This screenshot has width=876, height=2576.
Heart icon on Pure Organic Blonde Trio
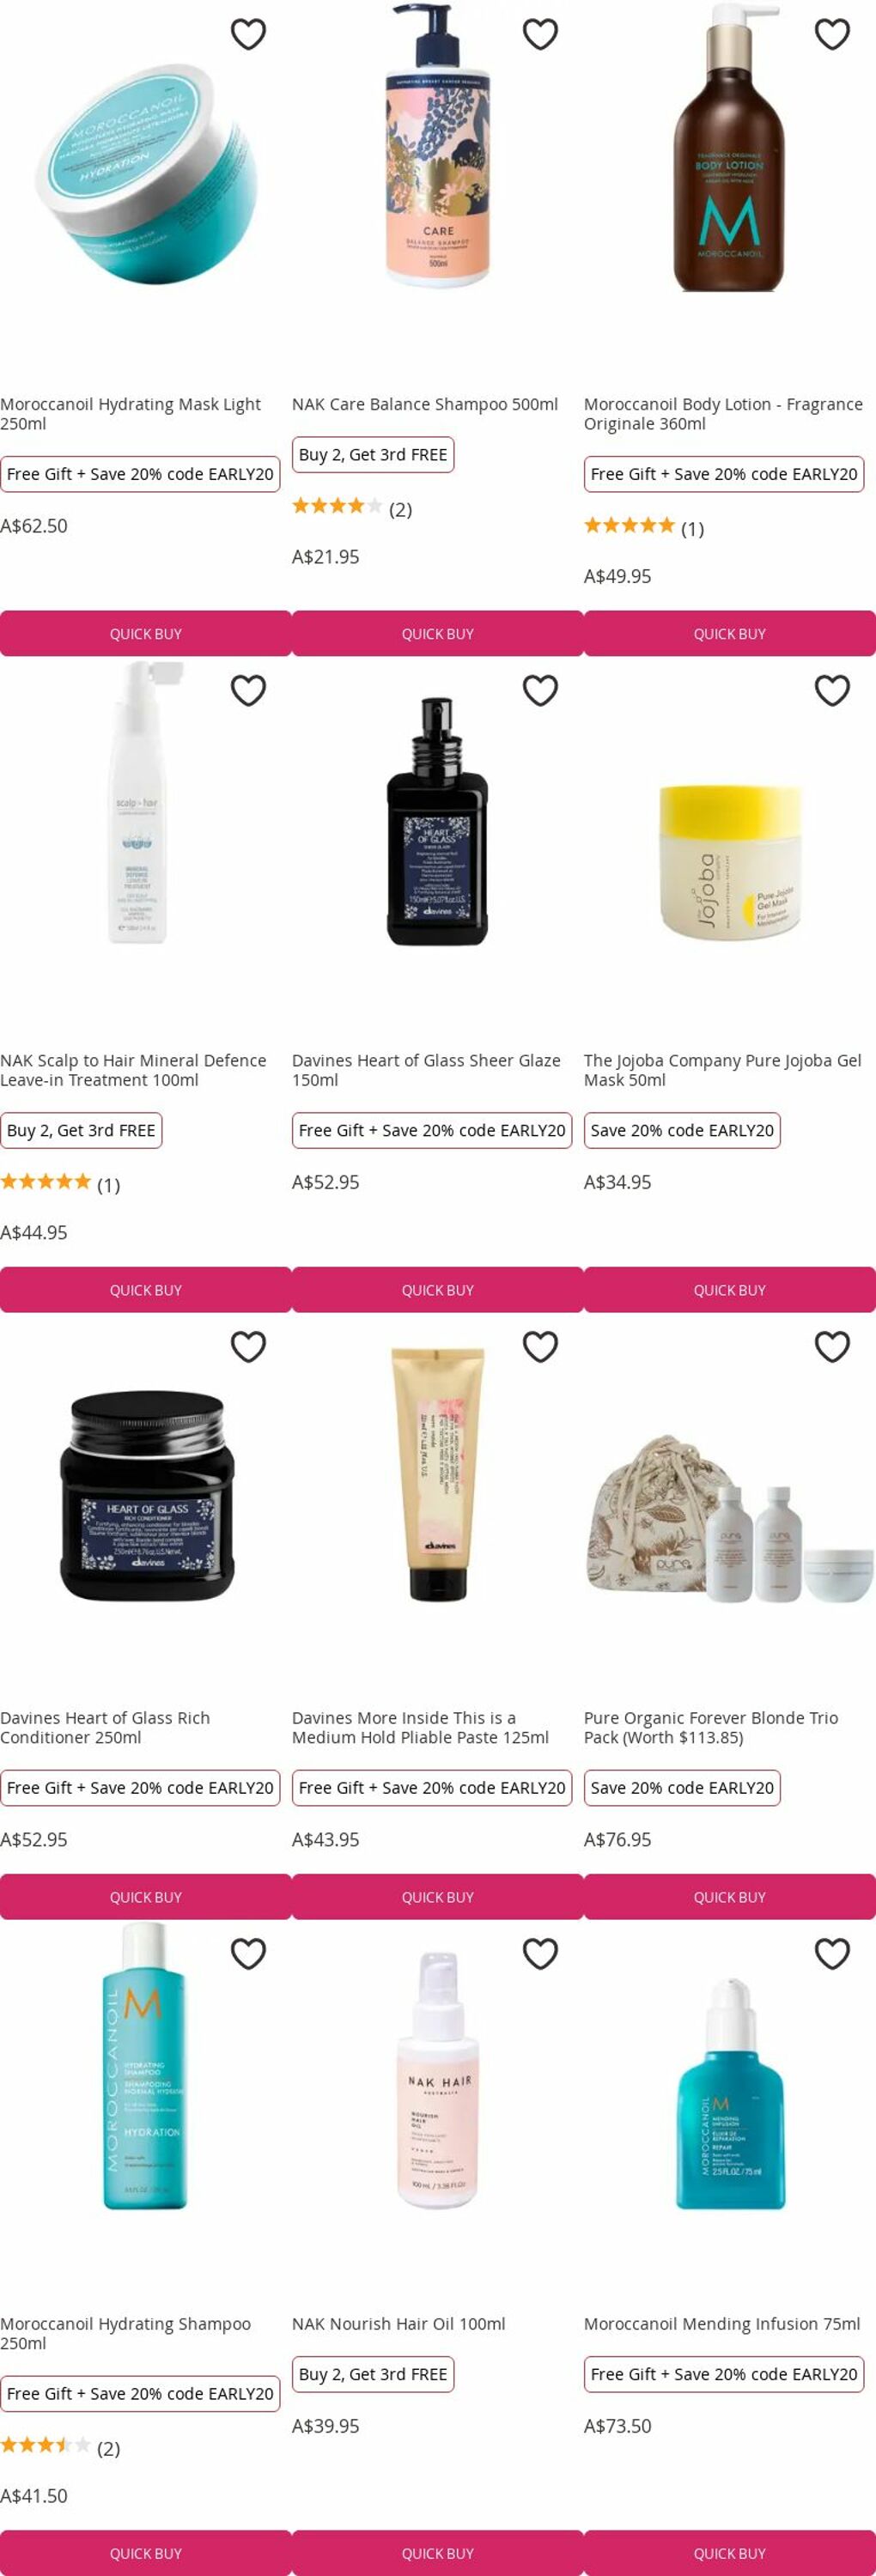click(832, 1346)
